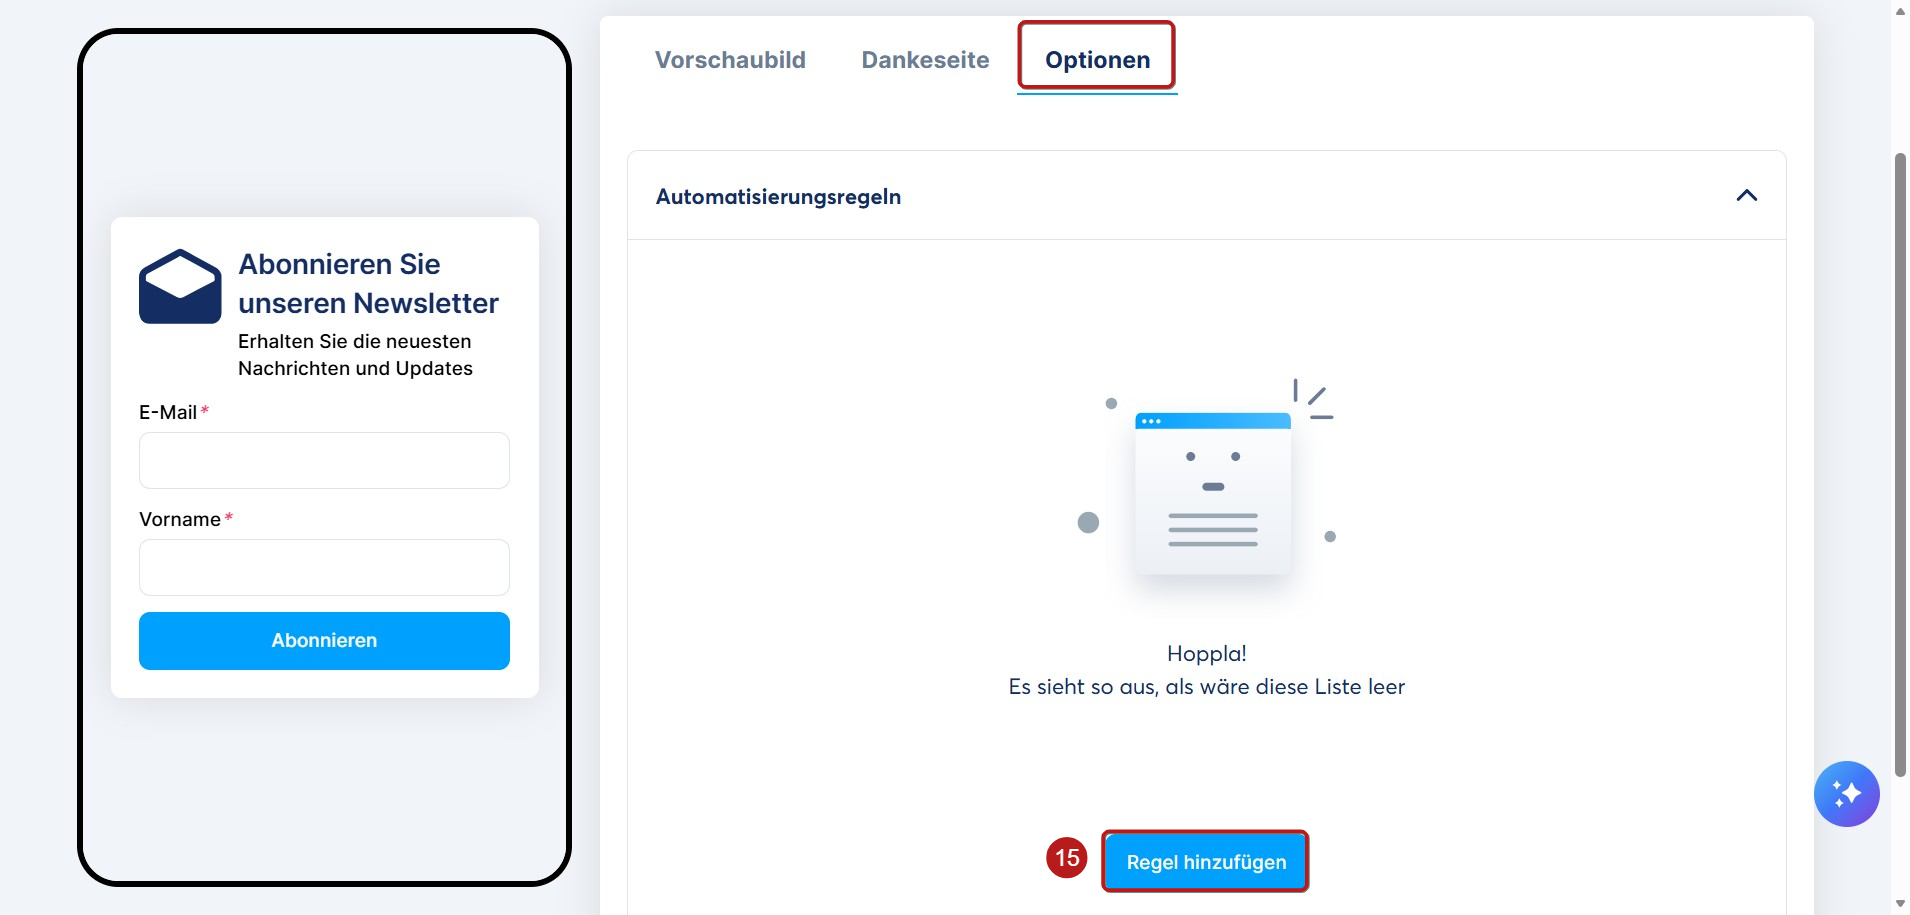Viewport: 1910px width, 915px height.
Task: Click the vertical page scrollbar thumb
Action: point(1900,465)
